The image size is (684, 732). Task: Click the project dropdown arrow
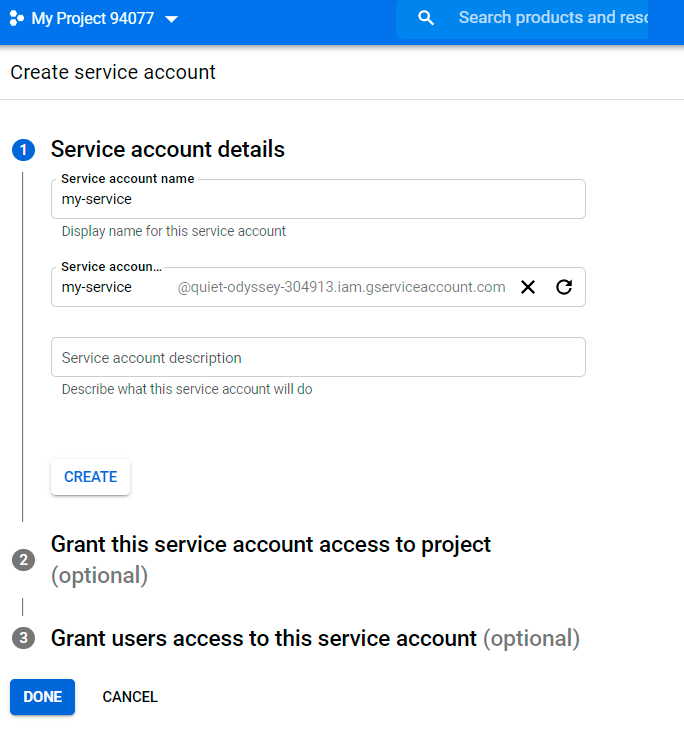(170, 19)
